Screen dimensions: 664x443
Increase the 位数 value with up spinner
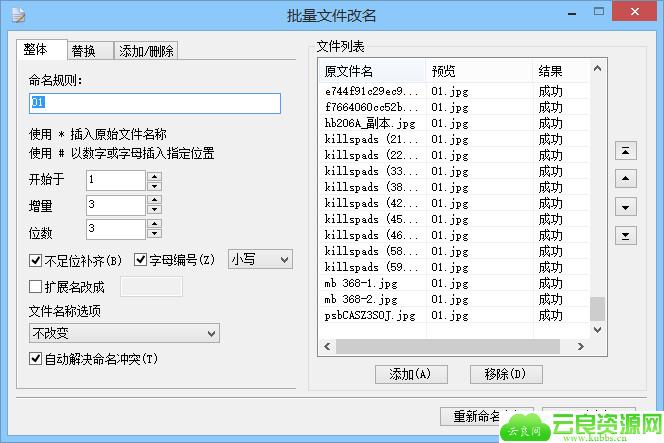pos(154,225)
